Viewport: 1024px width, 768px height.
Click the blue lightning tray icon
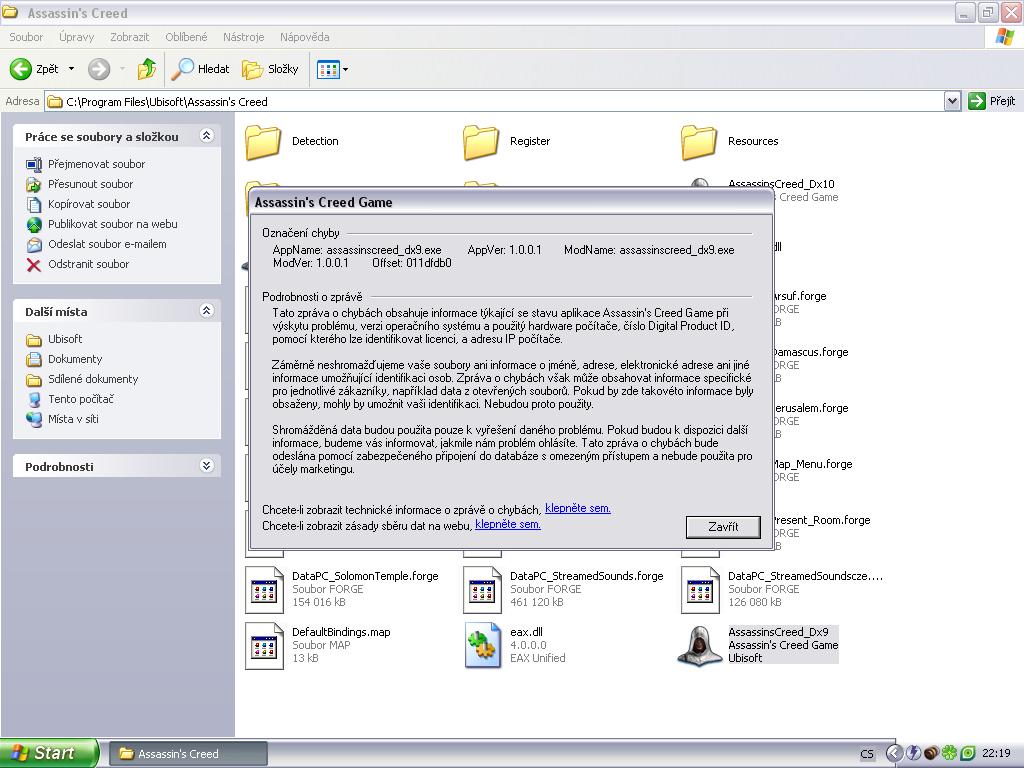click(912, 754)
